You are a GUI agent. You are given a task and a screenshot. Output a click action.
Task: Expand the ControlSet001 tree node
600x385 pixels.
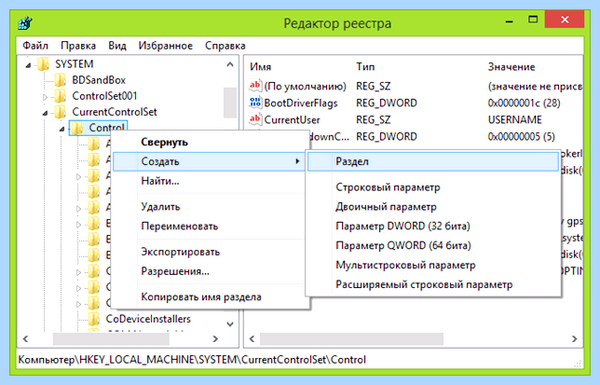[x=45, y=97]
